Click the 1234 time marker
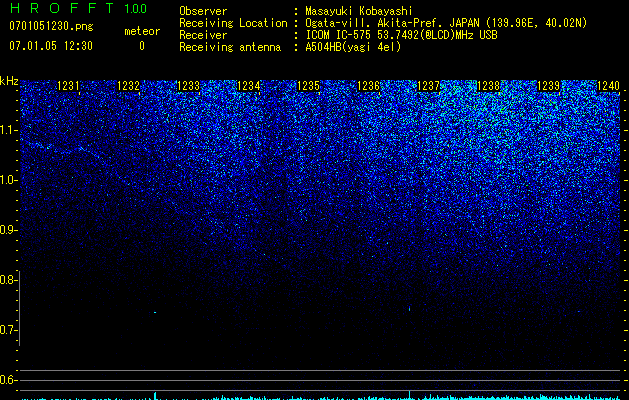629x400 pixels. click(x=248, y=85)
